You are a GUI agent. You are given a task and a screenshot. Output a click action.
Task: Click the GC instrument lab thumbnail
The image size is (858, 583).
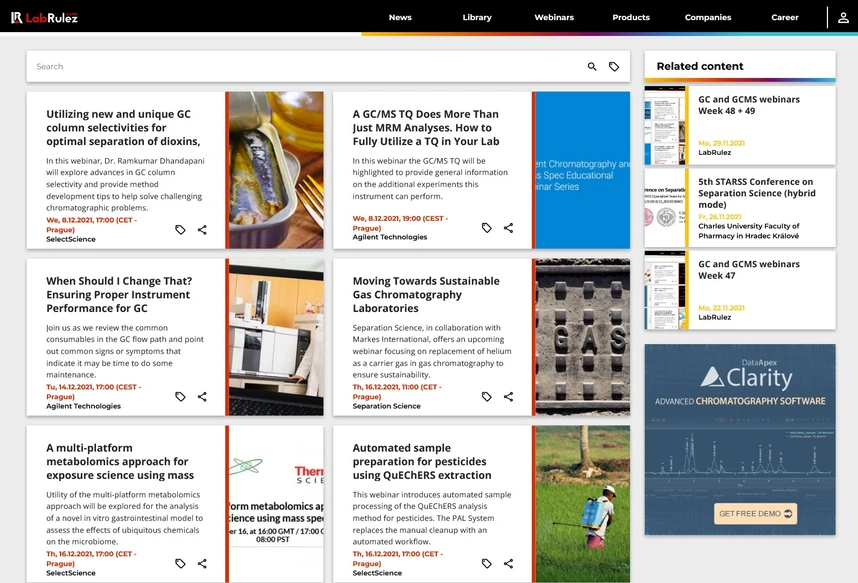click(x=276, y=337)
